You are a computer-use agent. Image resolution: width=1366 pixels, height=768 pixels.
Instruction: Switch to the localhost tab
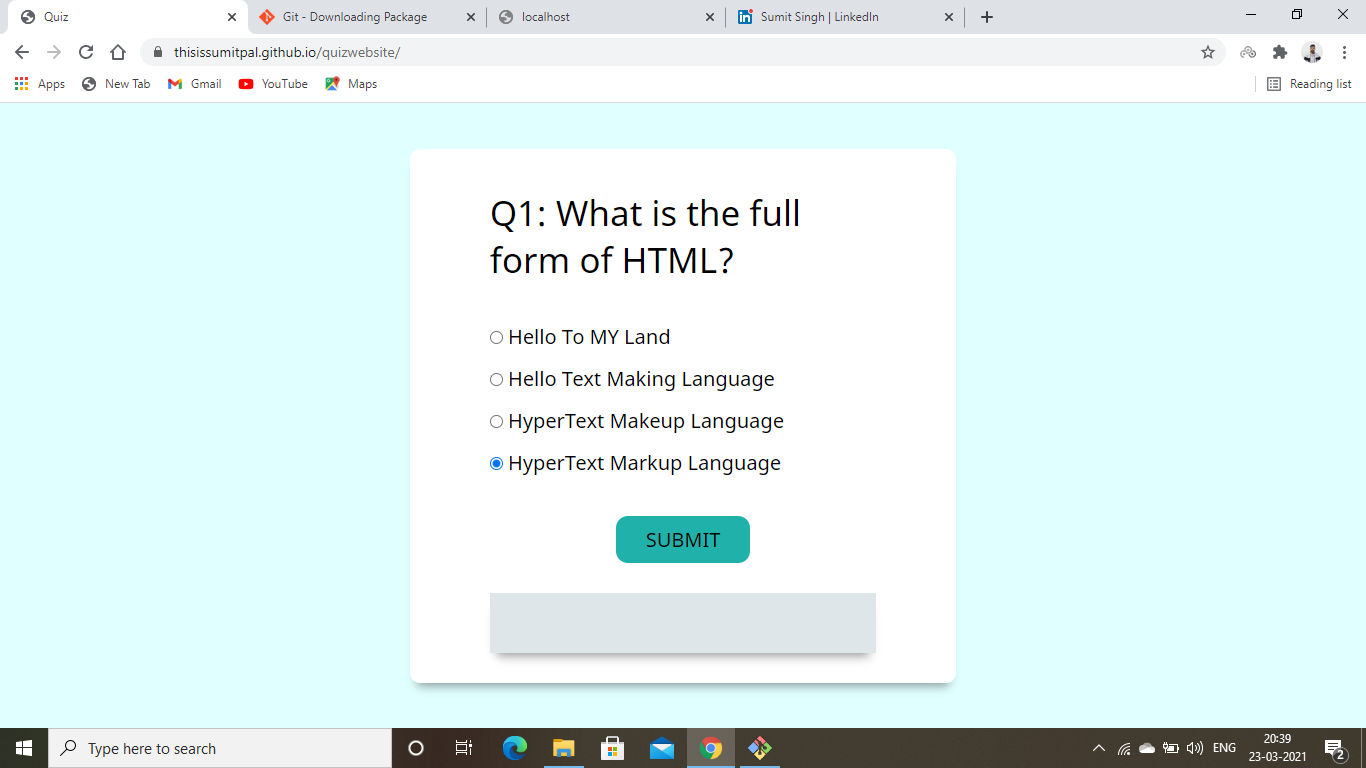(x=606, y=17)
